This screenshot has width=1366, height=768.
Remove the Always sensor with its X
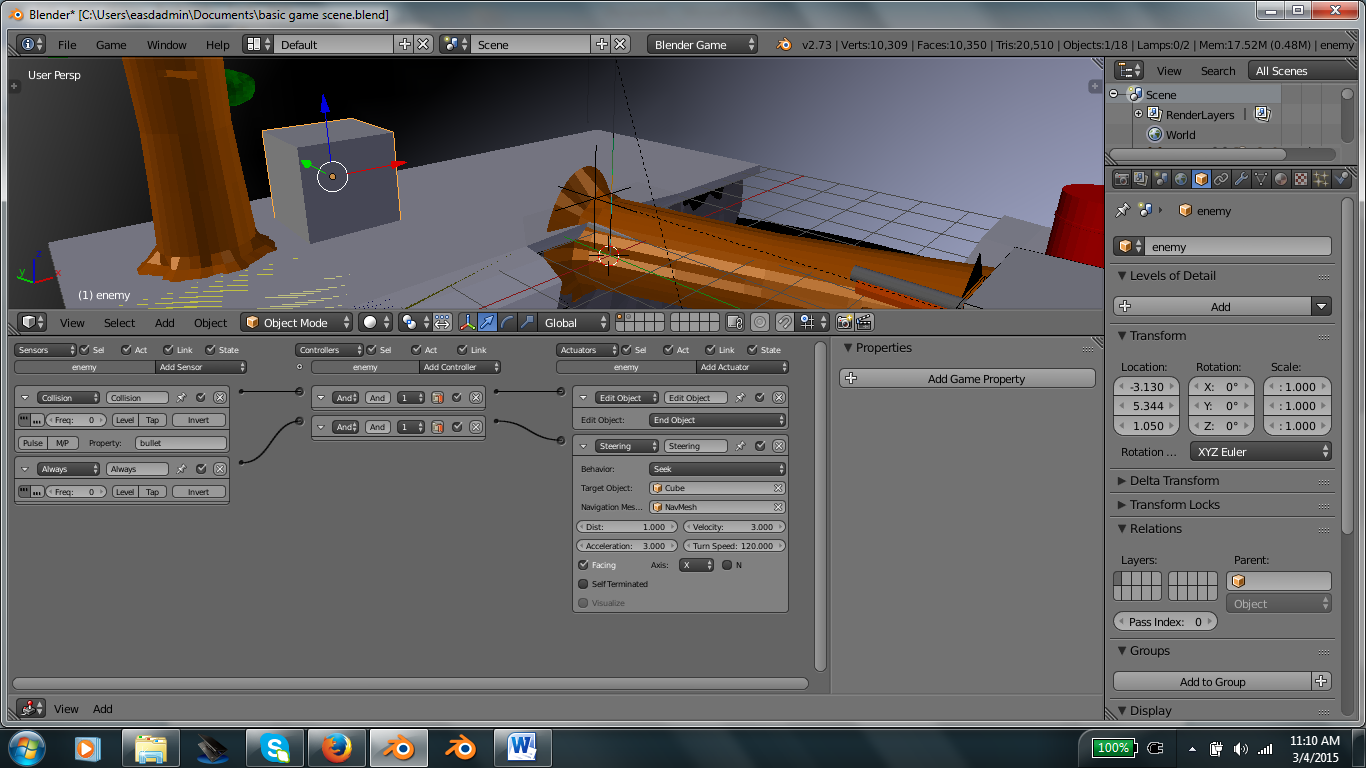click(x=220, y=468)
